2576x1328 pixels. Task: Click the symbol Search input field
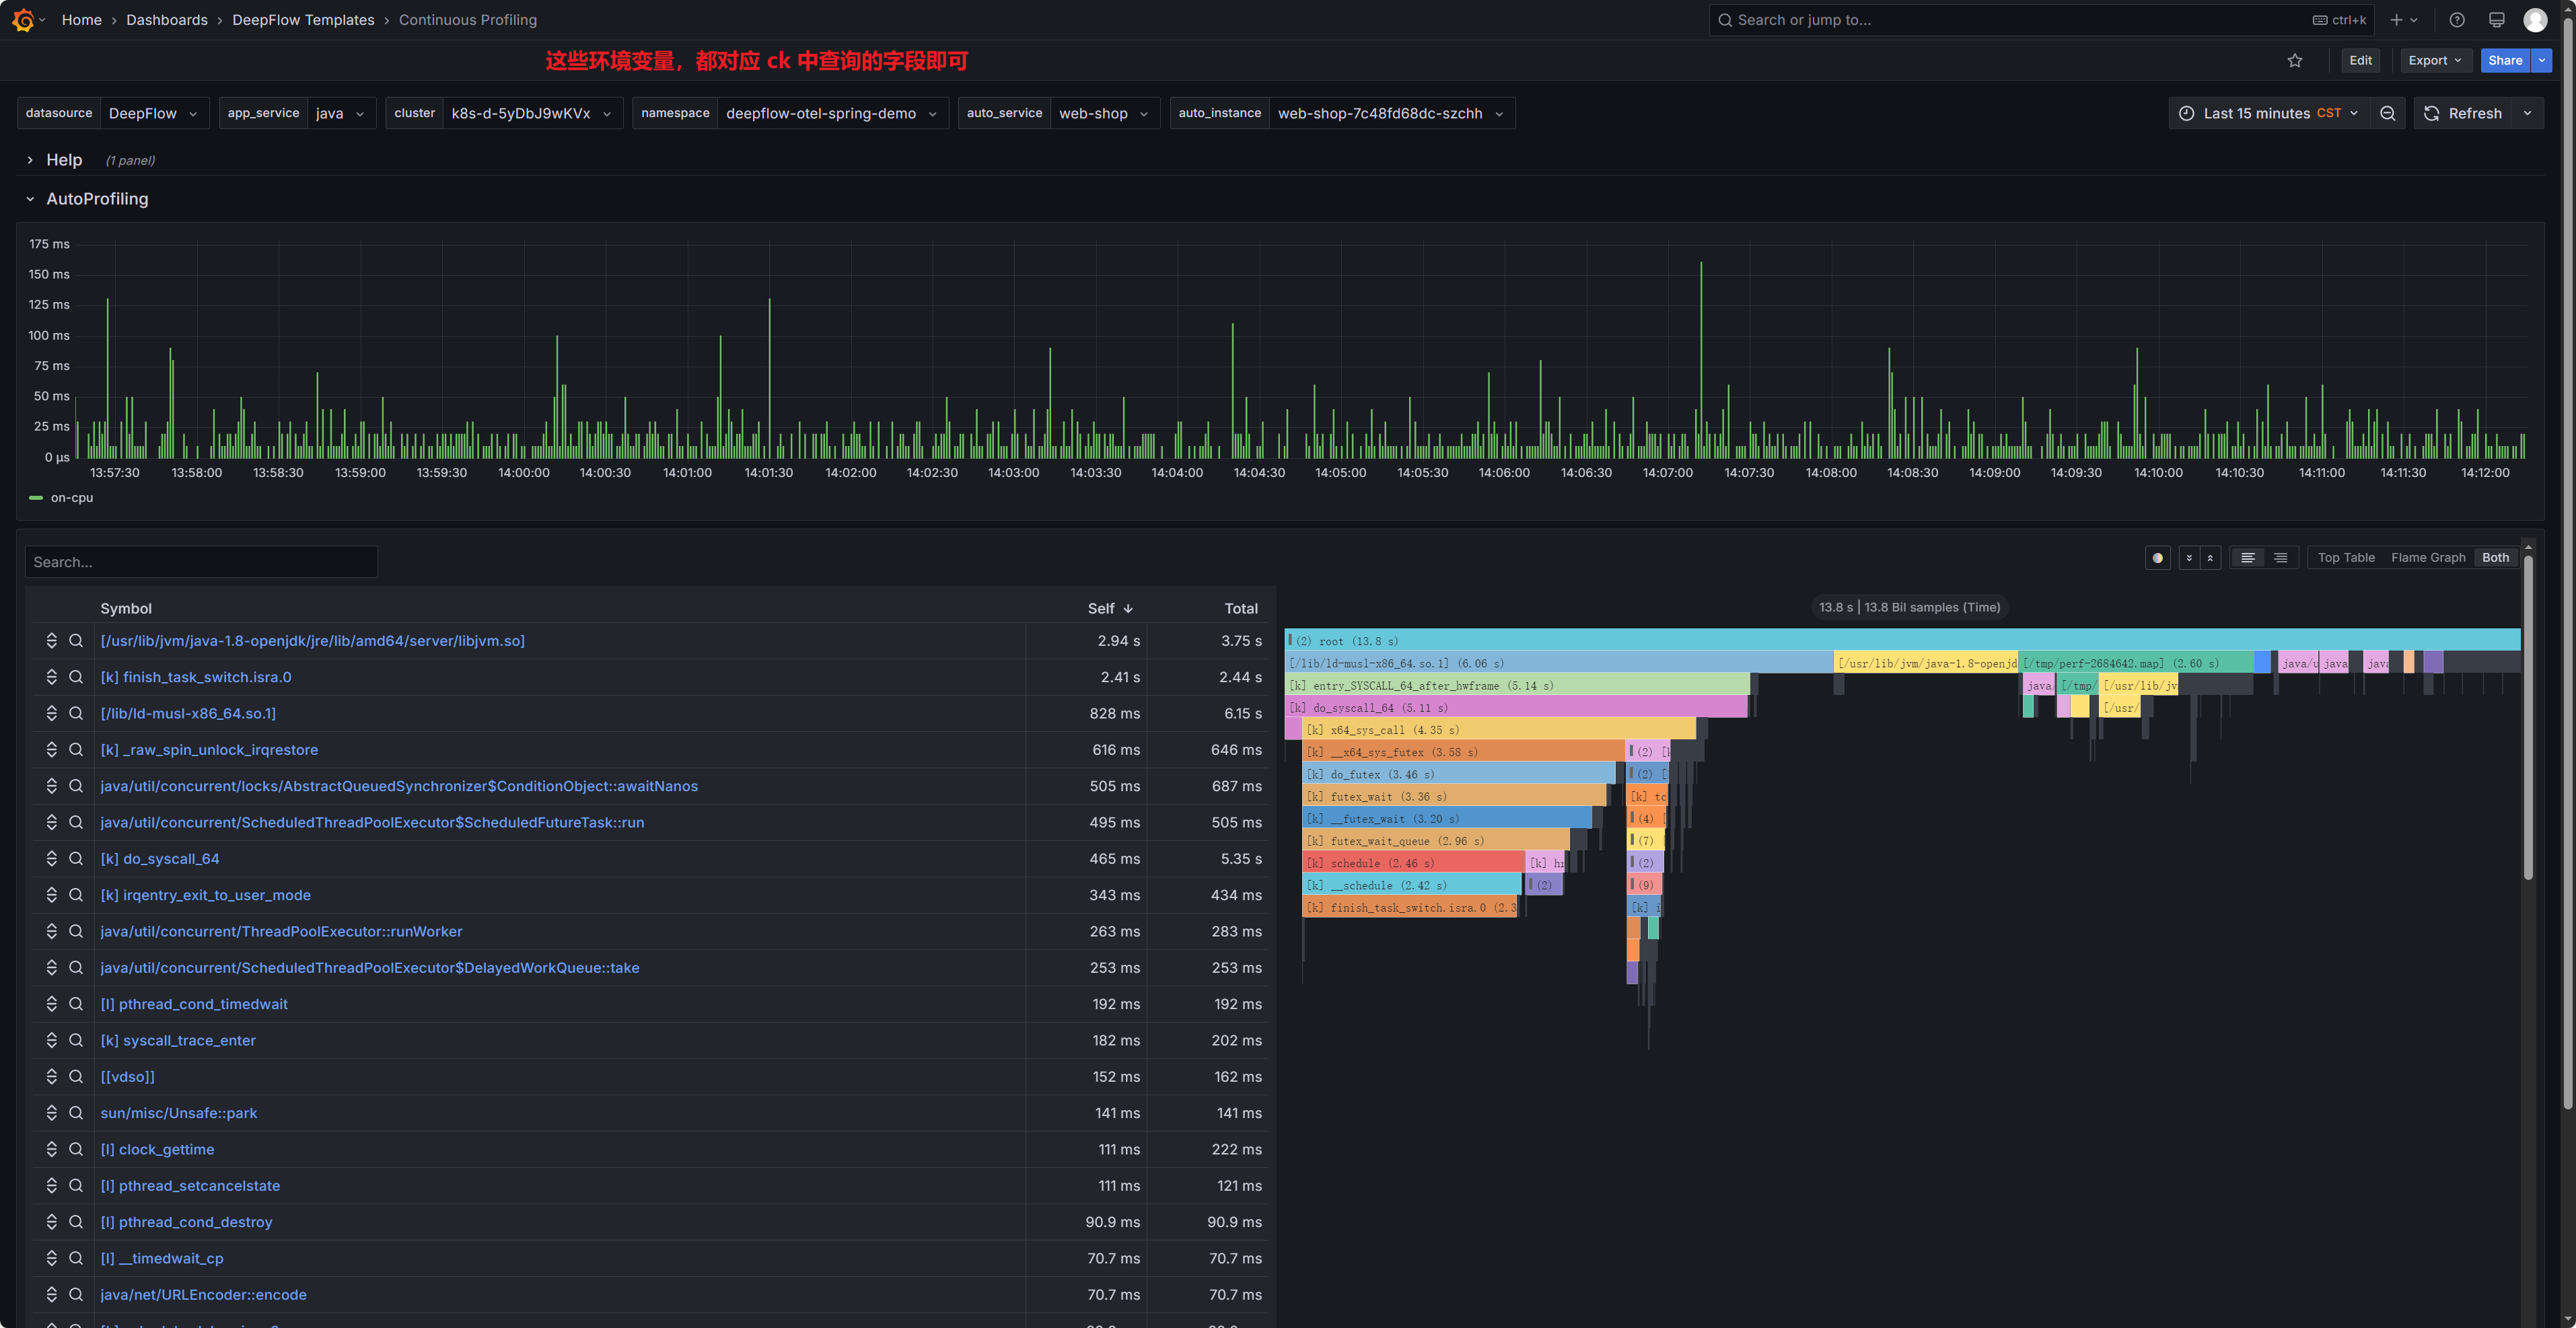pyautogui.click(x=201, y=562)
